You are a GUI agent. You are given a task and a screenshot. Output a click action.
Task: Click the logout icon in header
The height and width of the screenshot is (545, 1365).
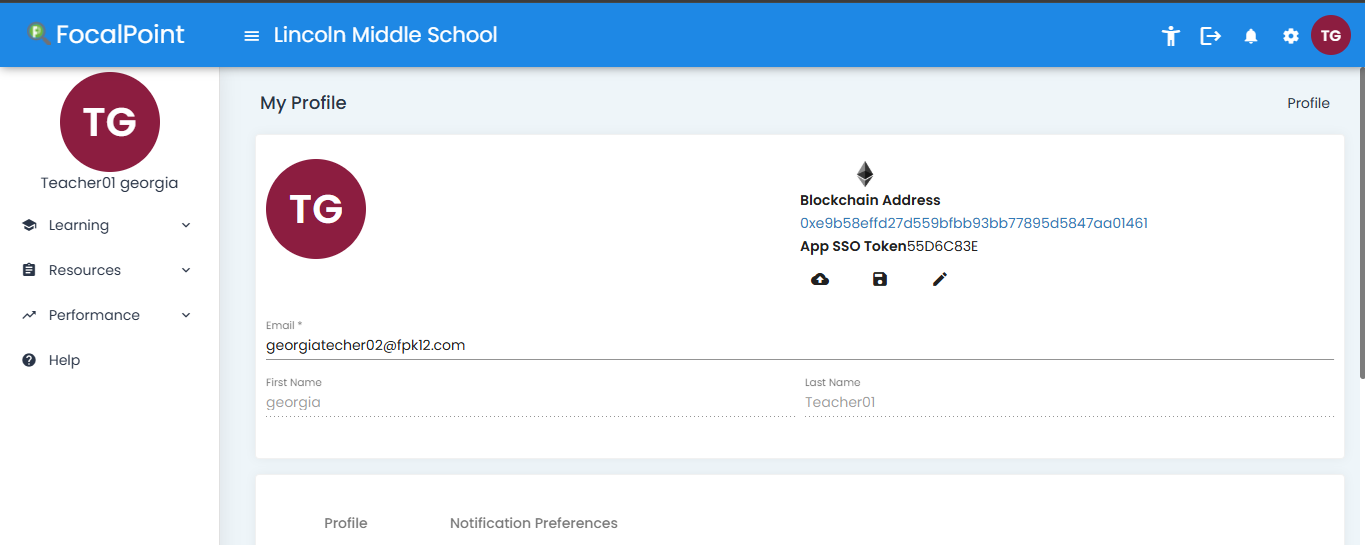tap(1211, 36)
